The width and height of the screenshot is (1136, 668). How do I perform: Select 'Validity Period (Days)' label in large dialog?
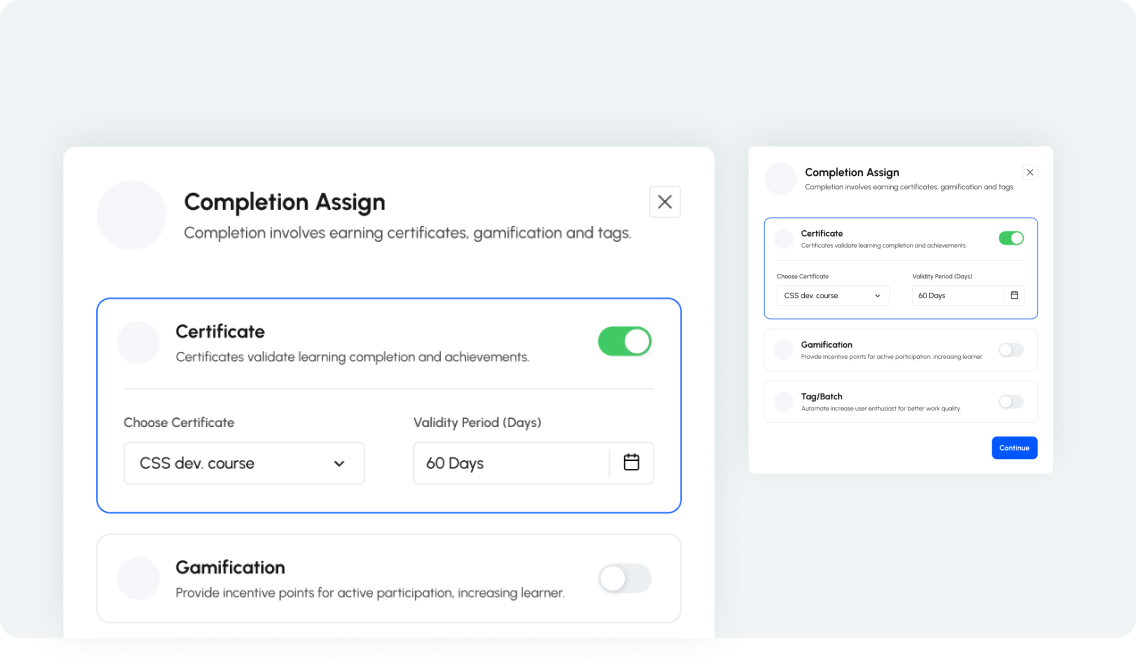coord(477,422)
